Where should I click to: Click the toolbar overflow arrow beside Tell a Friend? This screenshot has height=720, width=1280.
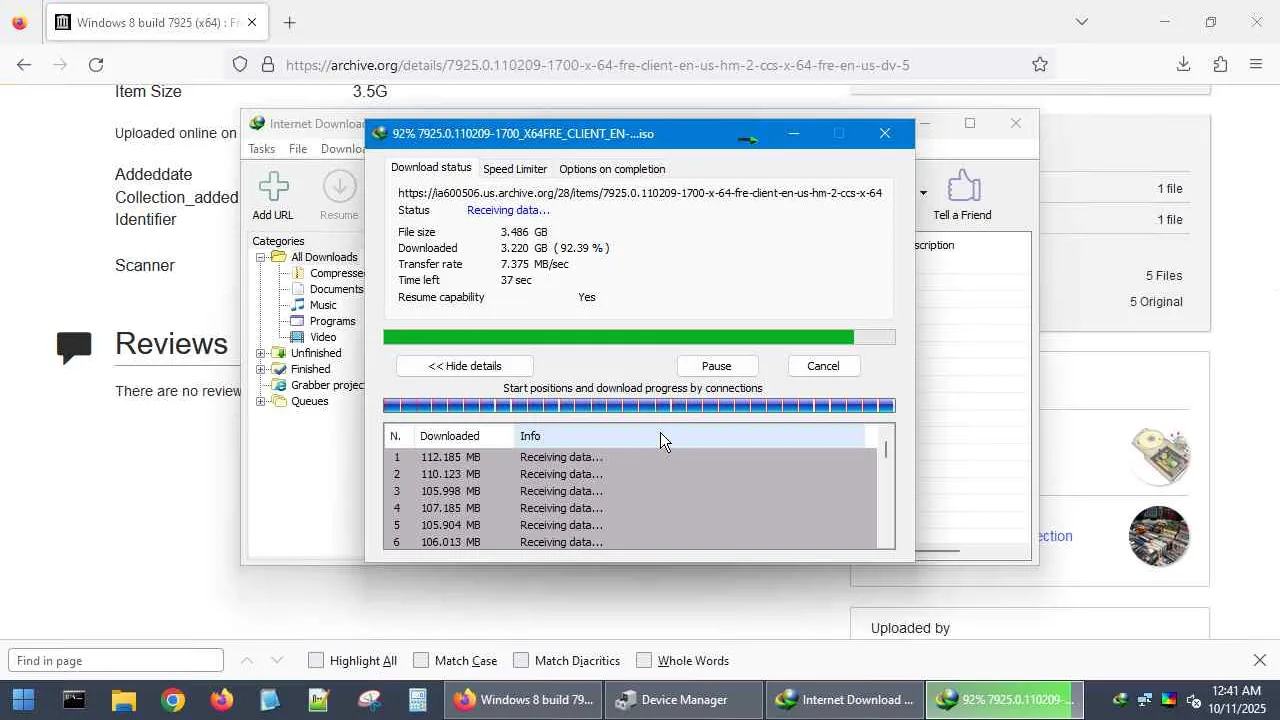pyautogui.click(x=923, y=192)
